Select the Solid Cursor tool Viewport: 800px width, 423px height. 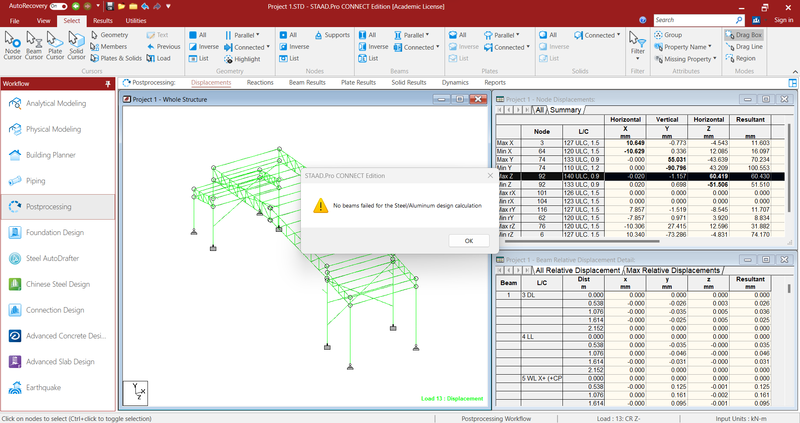(76, 45)
